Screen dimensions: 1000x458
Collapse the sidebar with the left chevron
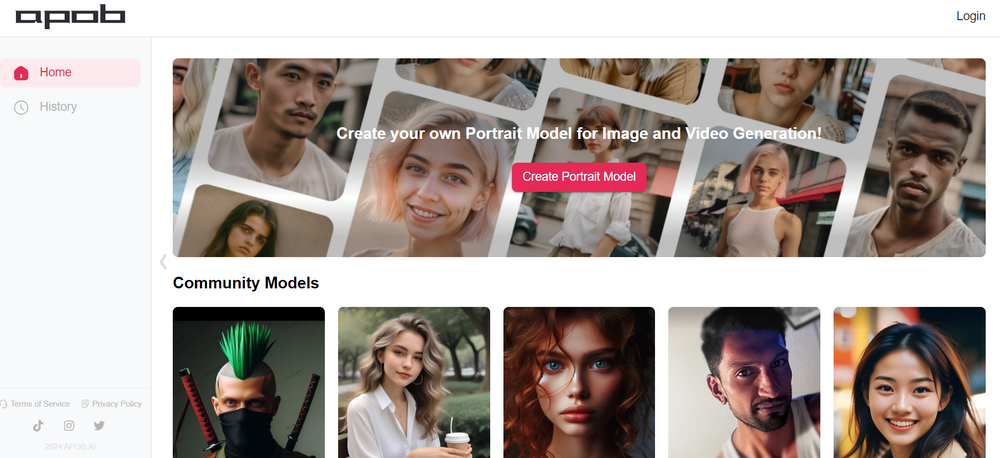(163, 262)
